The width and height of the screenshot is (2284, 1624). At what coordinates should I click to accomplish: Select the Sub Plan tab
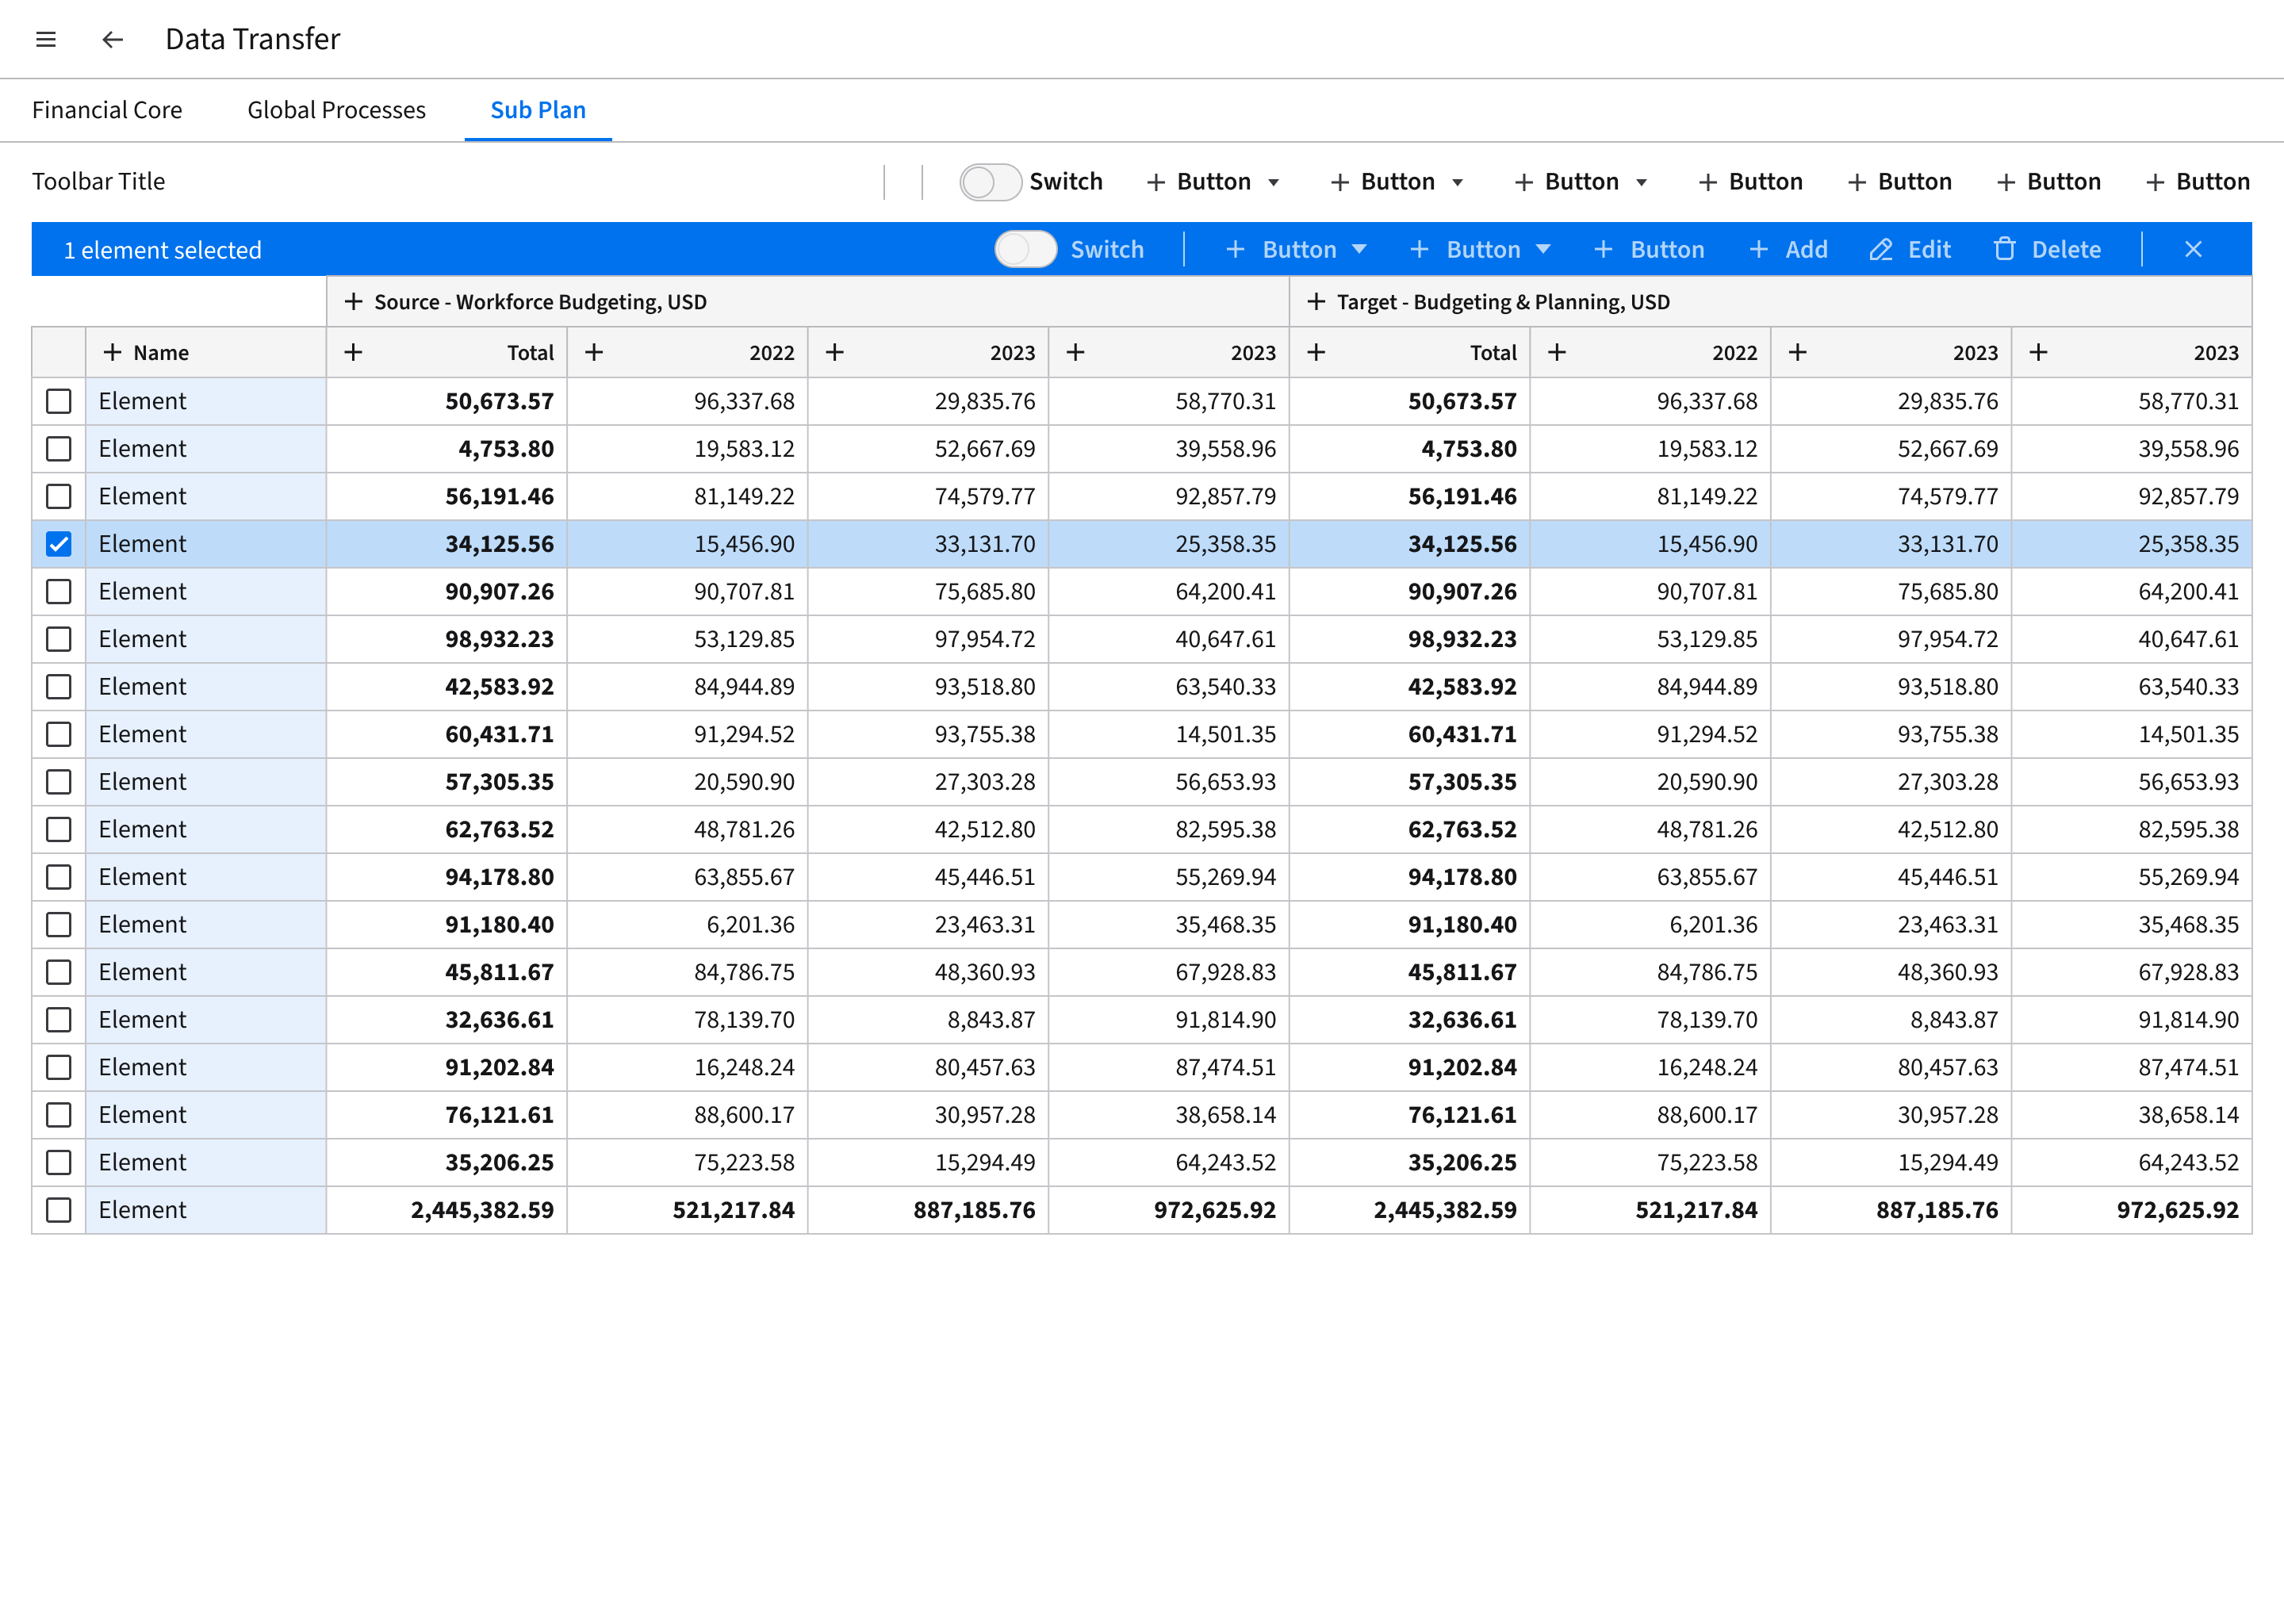(x=538, y=110)
